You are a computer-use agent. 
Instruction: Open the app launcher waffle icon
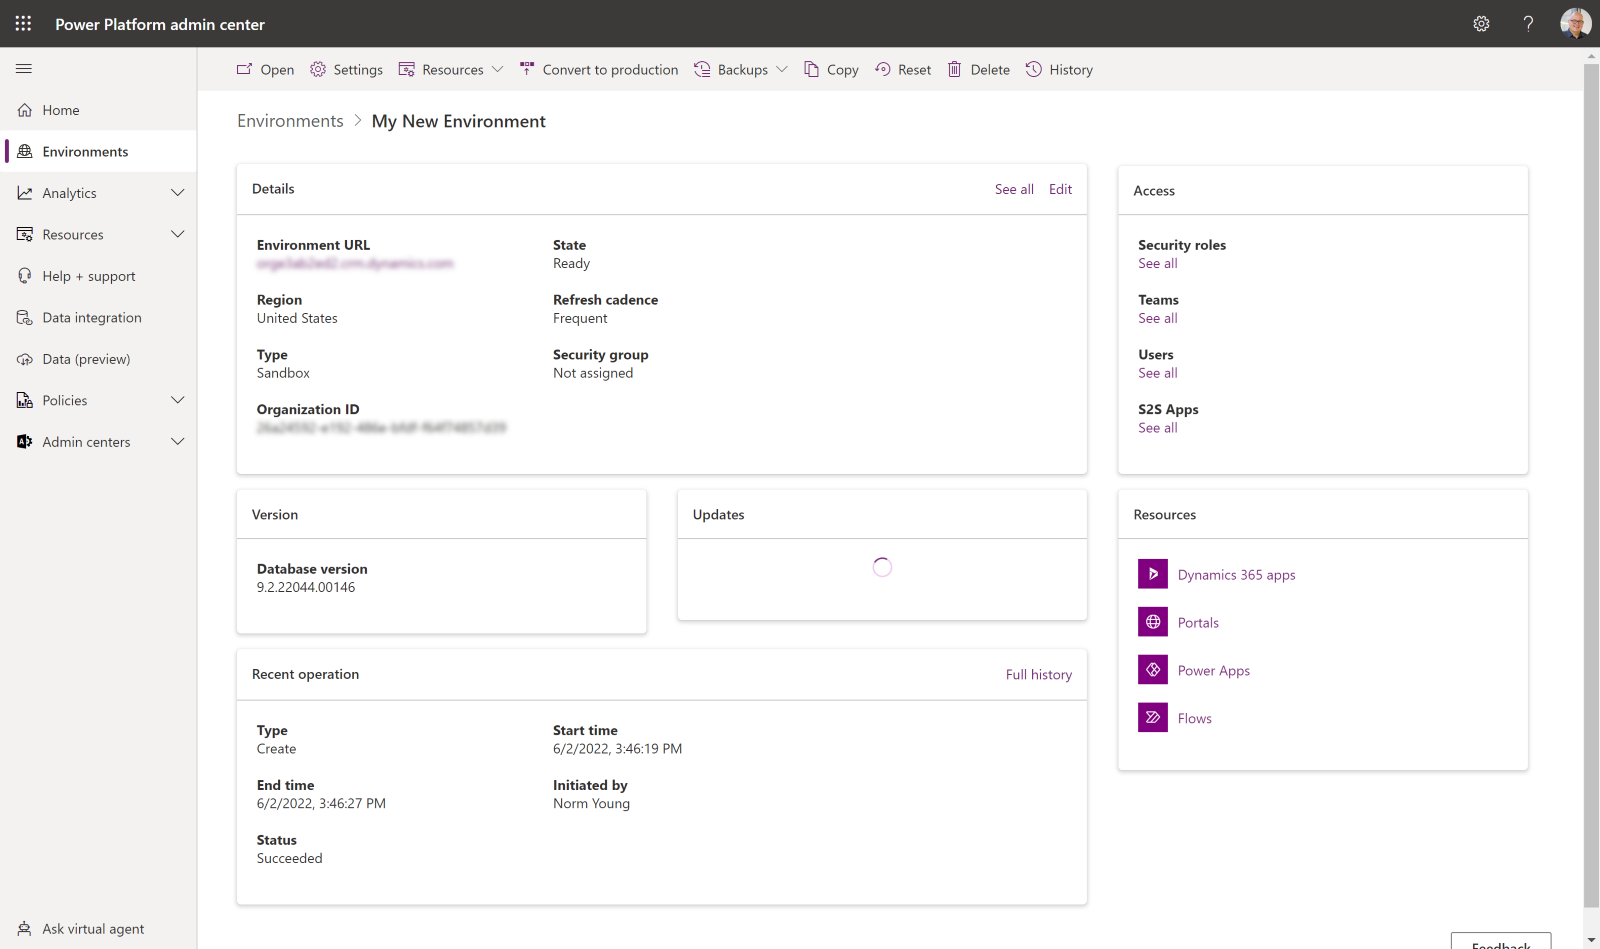point(23,23)
